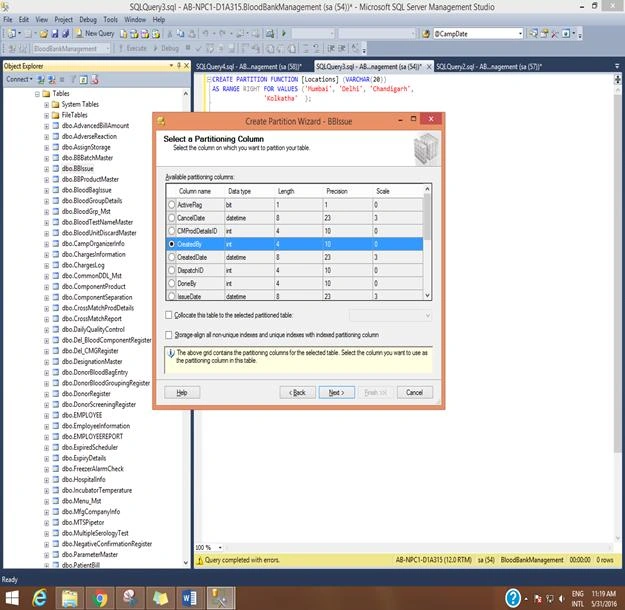The image size is (625, 610).
Task: Click the Disconnect icon in Object Explorer
Action: [52, 80]
